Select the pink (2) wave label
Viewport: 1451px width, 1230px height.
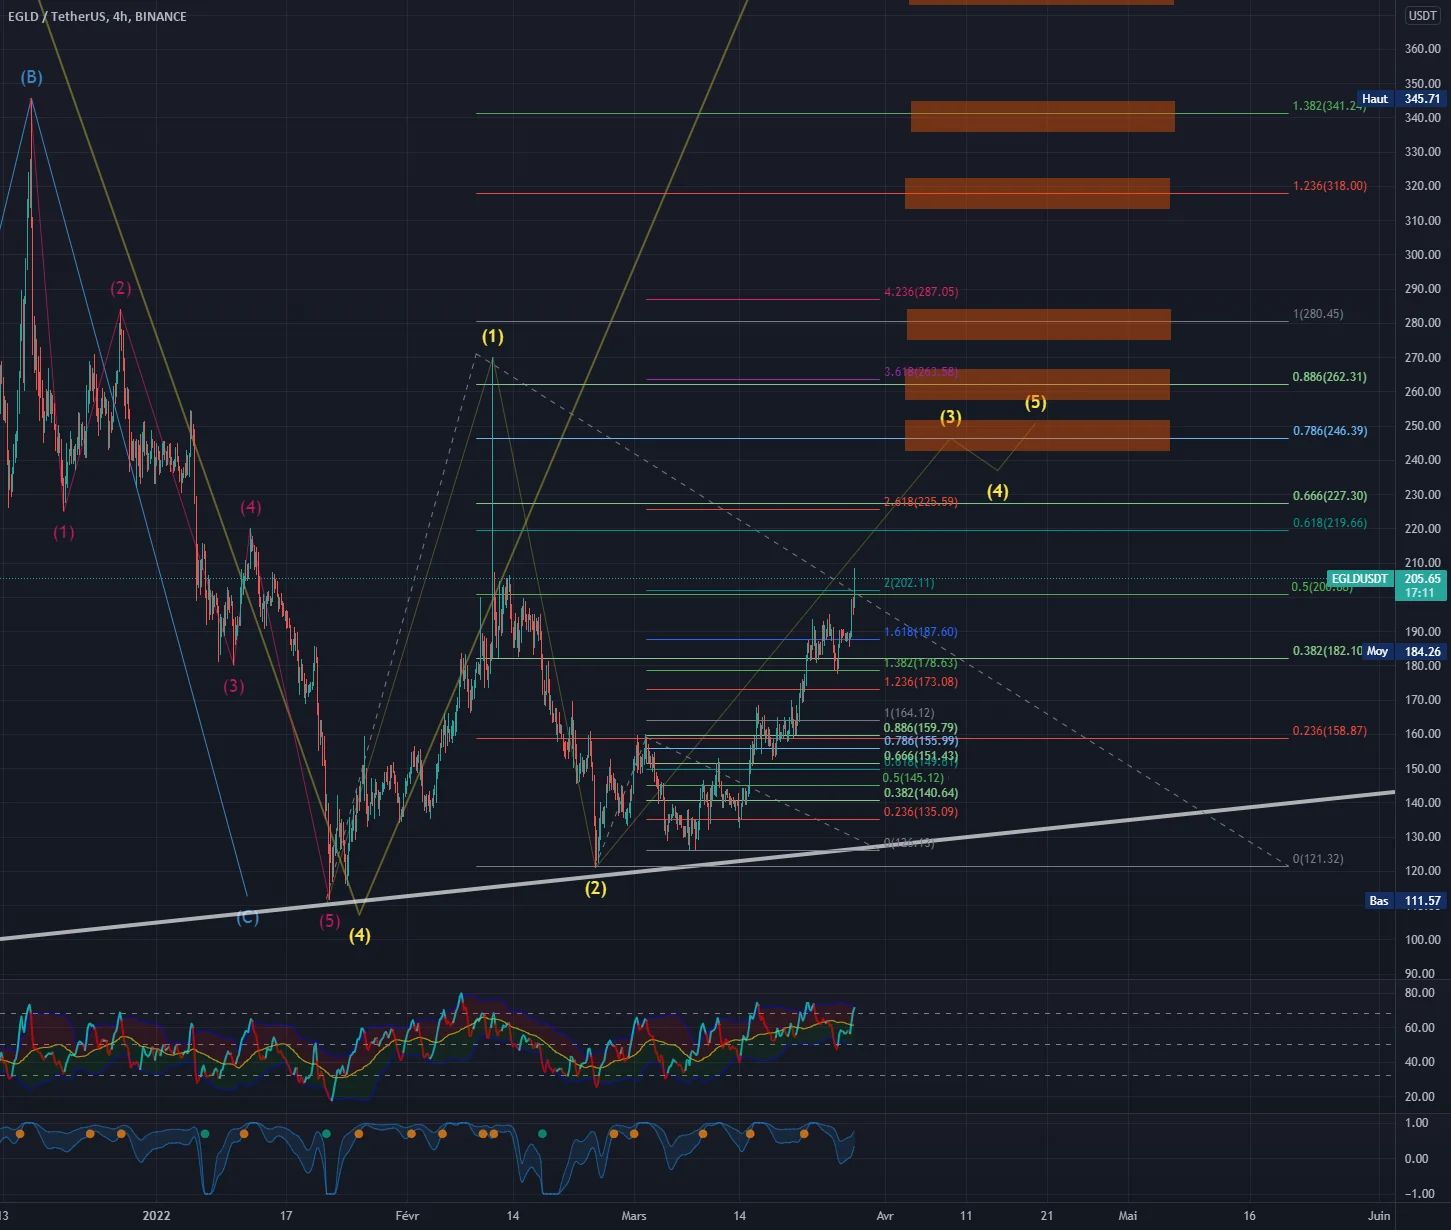pyautogui.click(x=120, y=288)
